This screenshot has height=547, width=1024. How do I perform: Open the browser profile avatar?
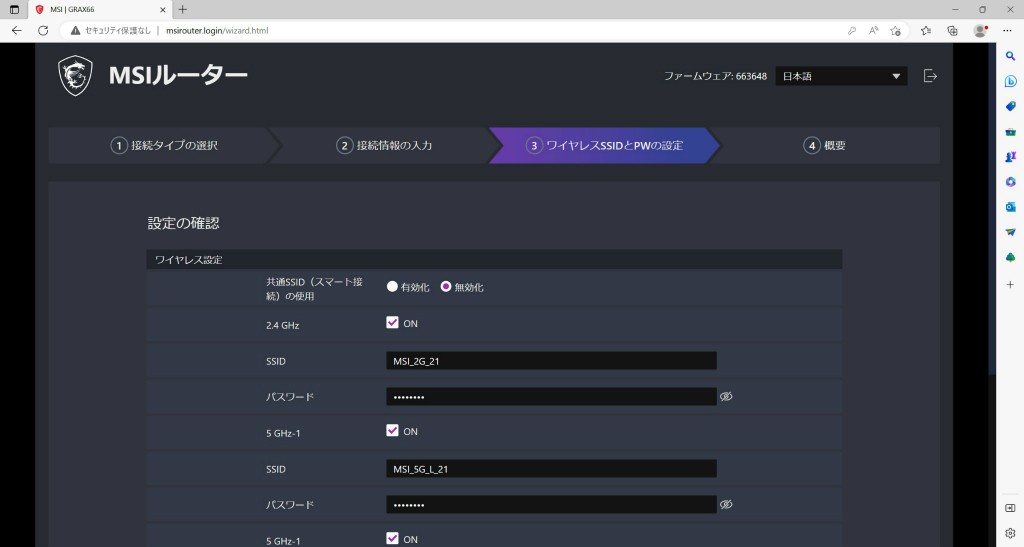(x=980, y=31)
